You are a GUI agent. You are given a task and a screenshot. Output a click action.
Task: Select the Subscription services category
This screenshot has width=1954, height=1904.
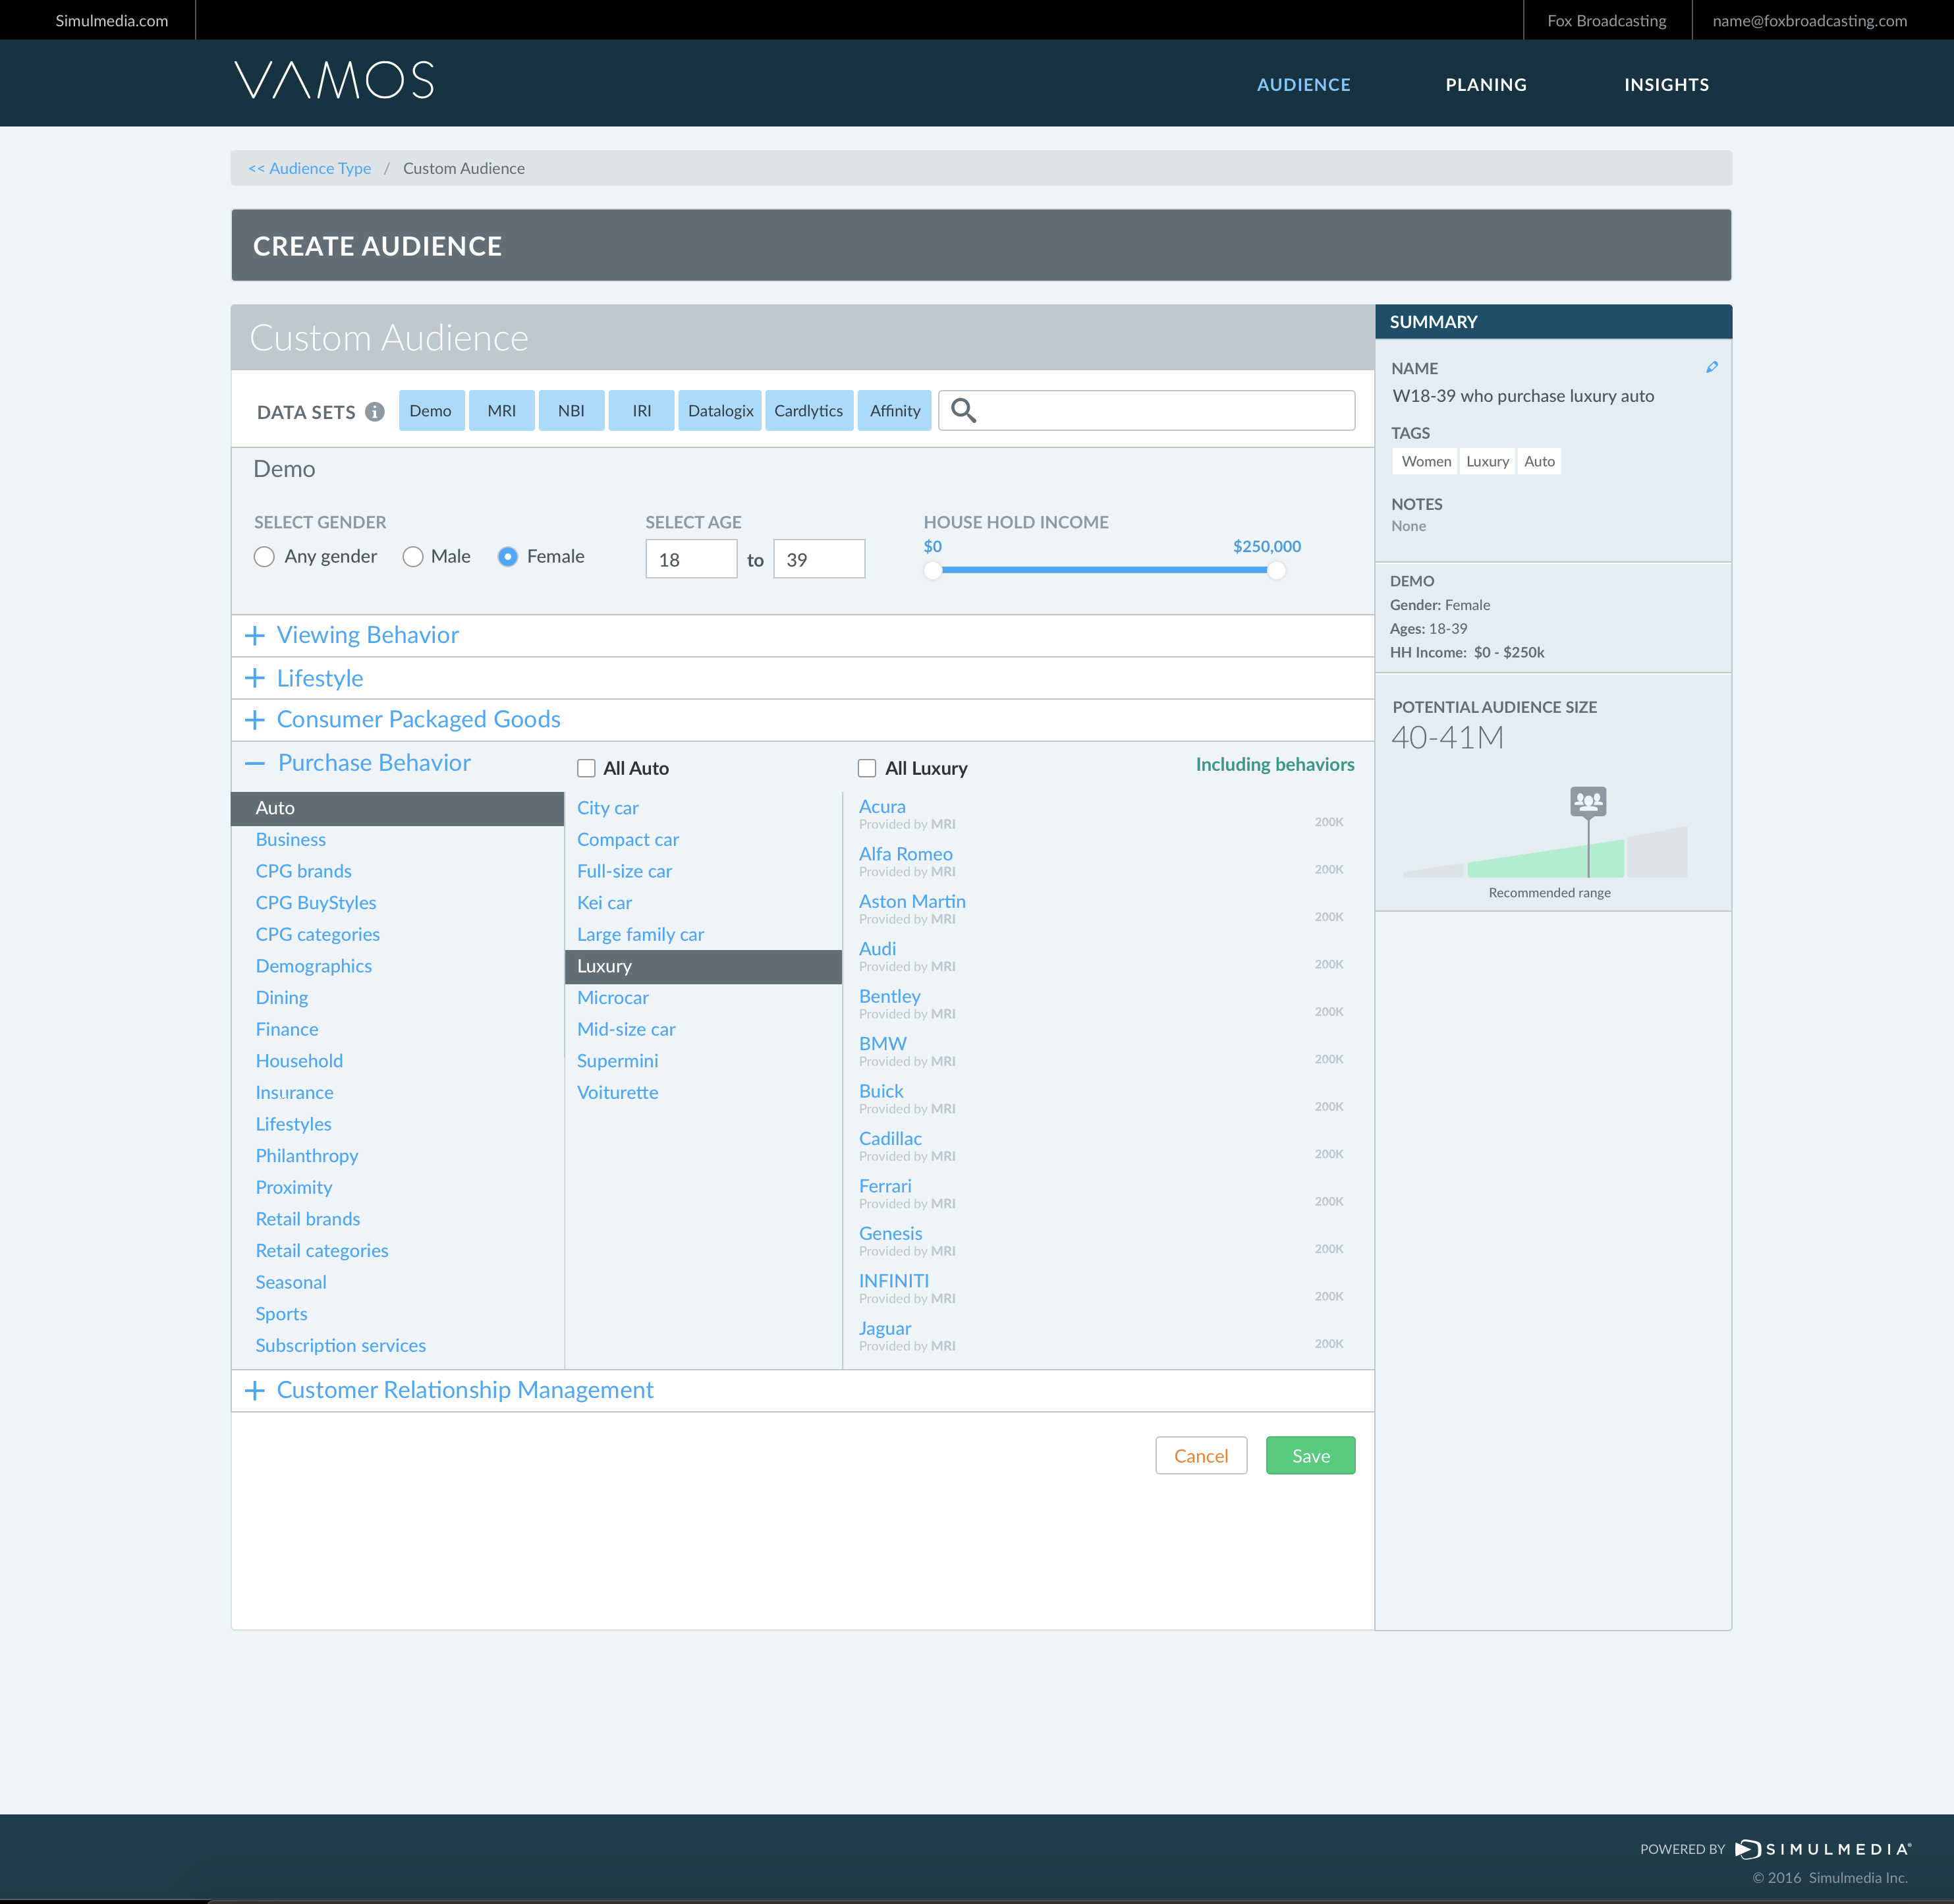(340, 1345)
